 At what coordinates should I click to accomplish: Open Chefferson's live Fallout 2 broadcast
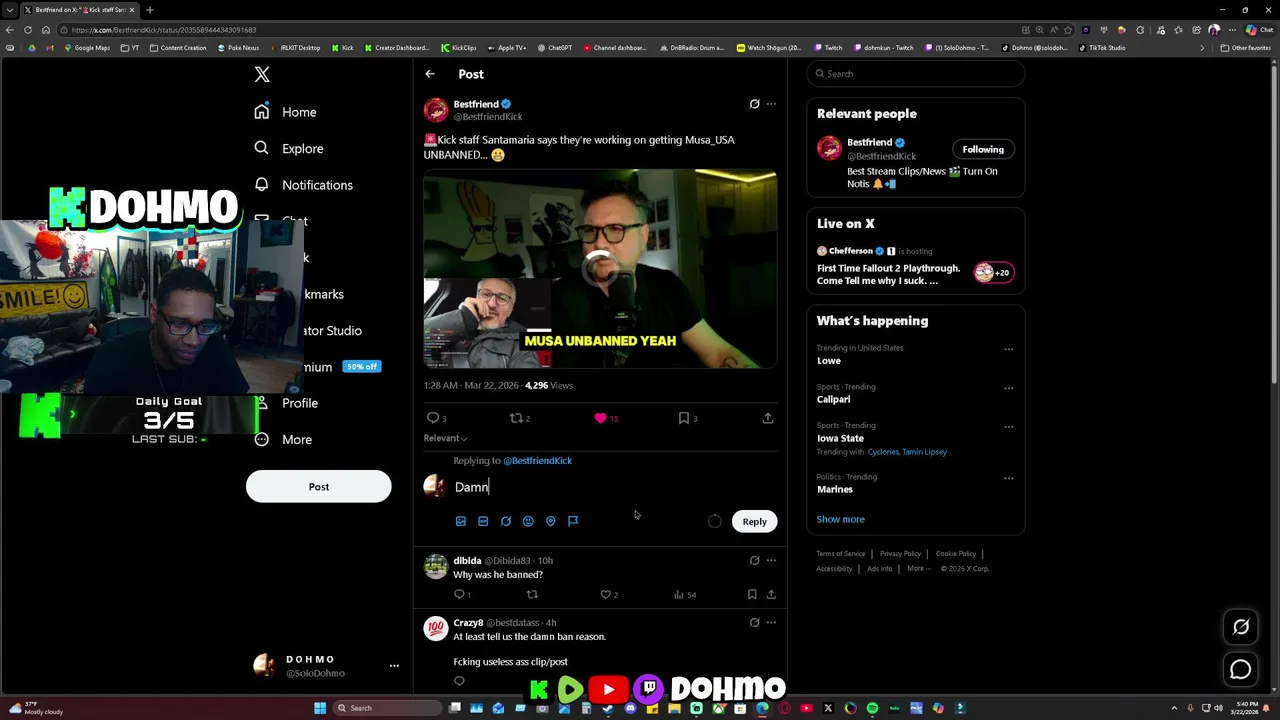914,267
